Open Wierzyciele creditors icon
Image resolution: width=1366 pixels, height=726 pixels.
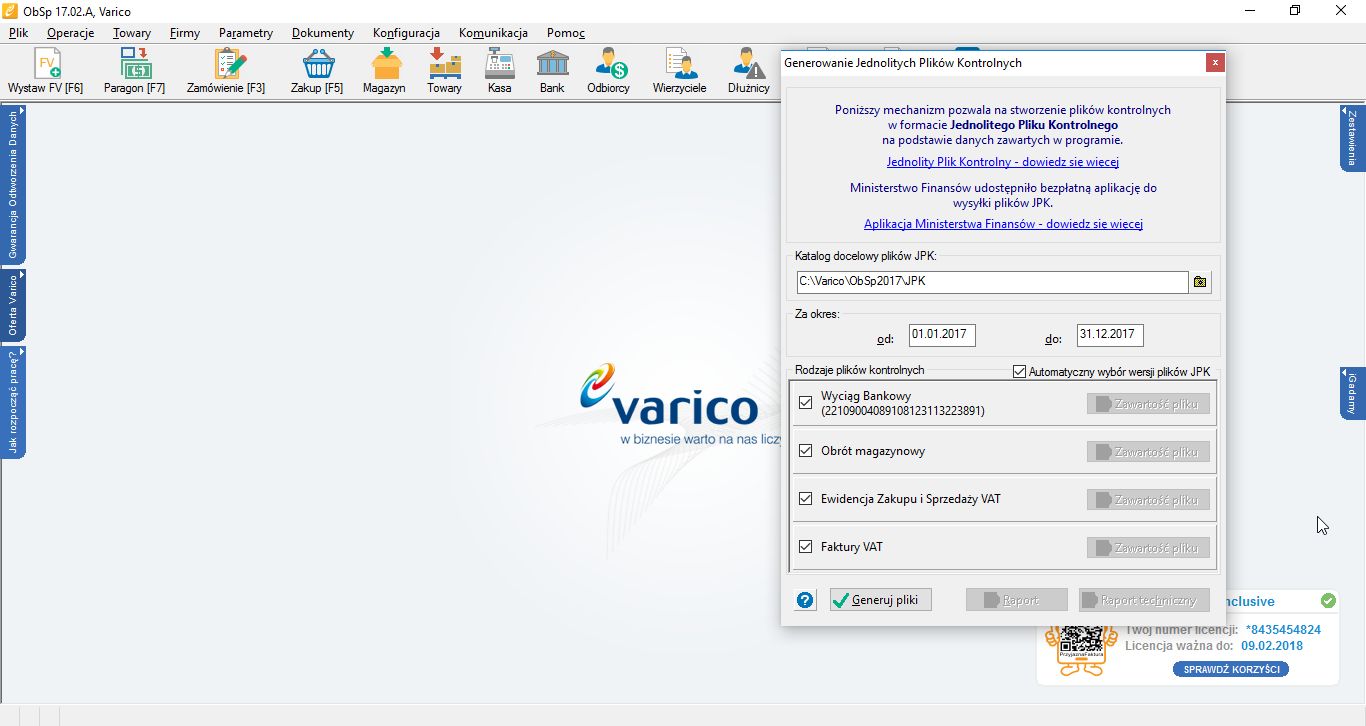(680, 72)
